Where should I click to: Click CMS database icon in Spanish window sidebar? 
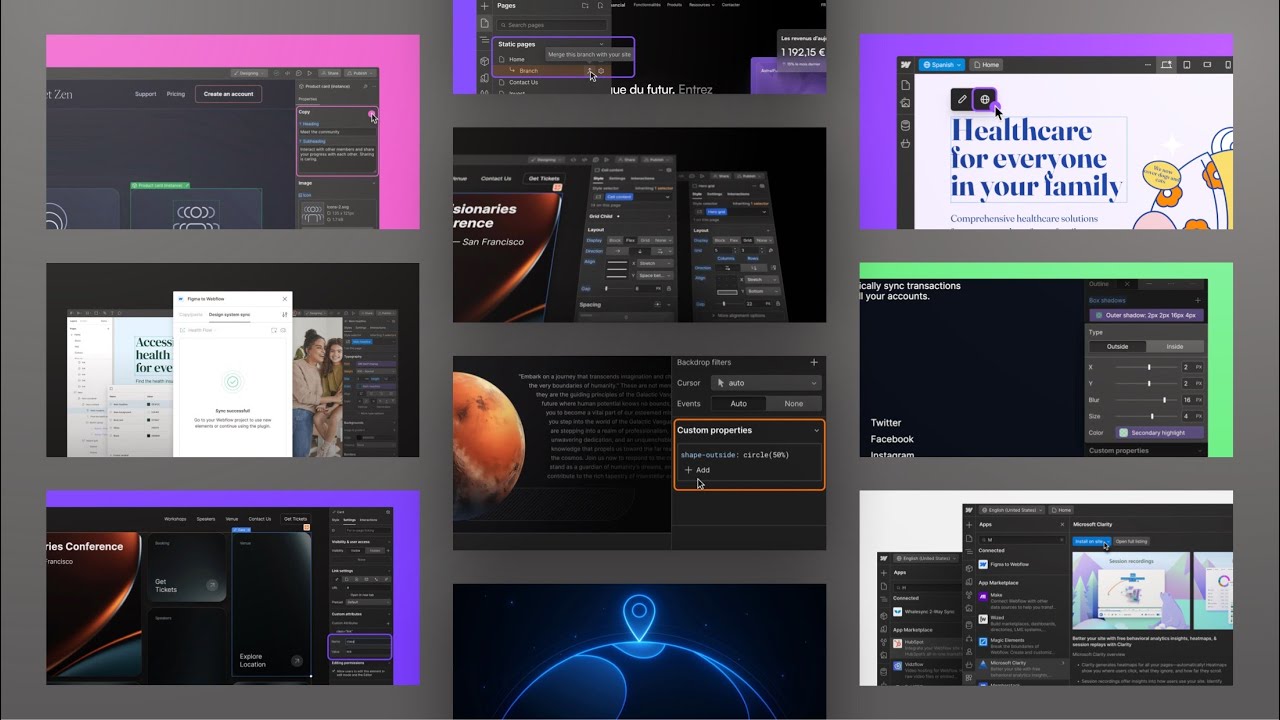pyautogui.click(x=905, y=125)
